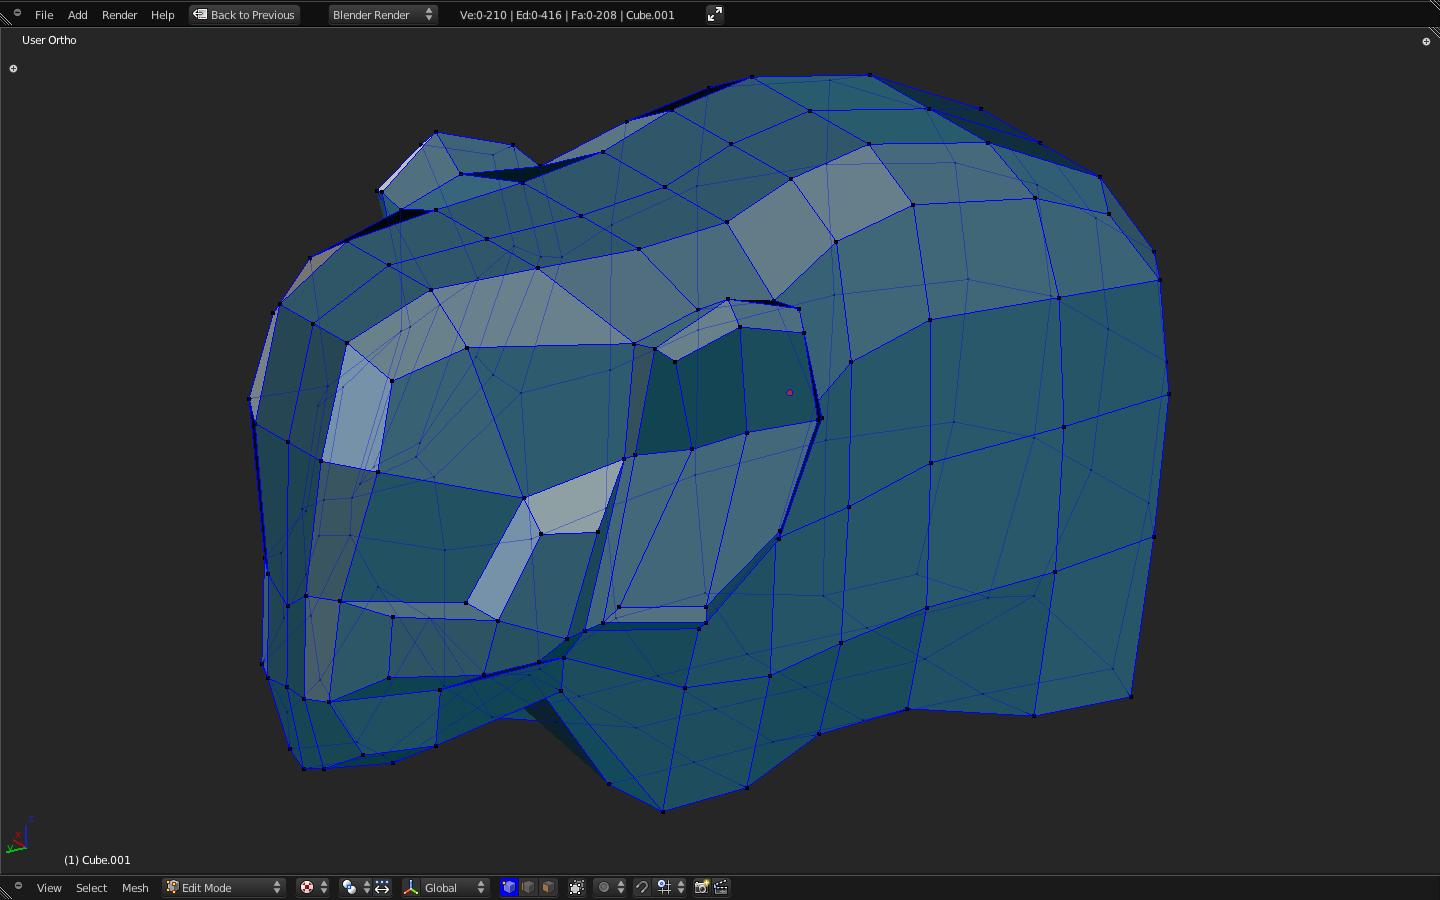Open the Mesh menu
This screenshot has height=900, width=1440.
point(135,888)
